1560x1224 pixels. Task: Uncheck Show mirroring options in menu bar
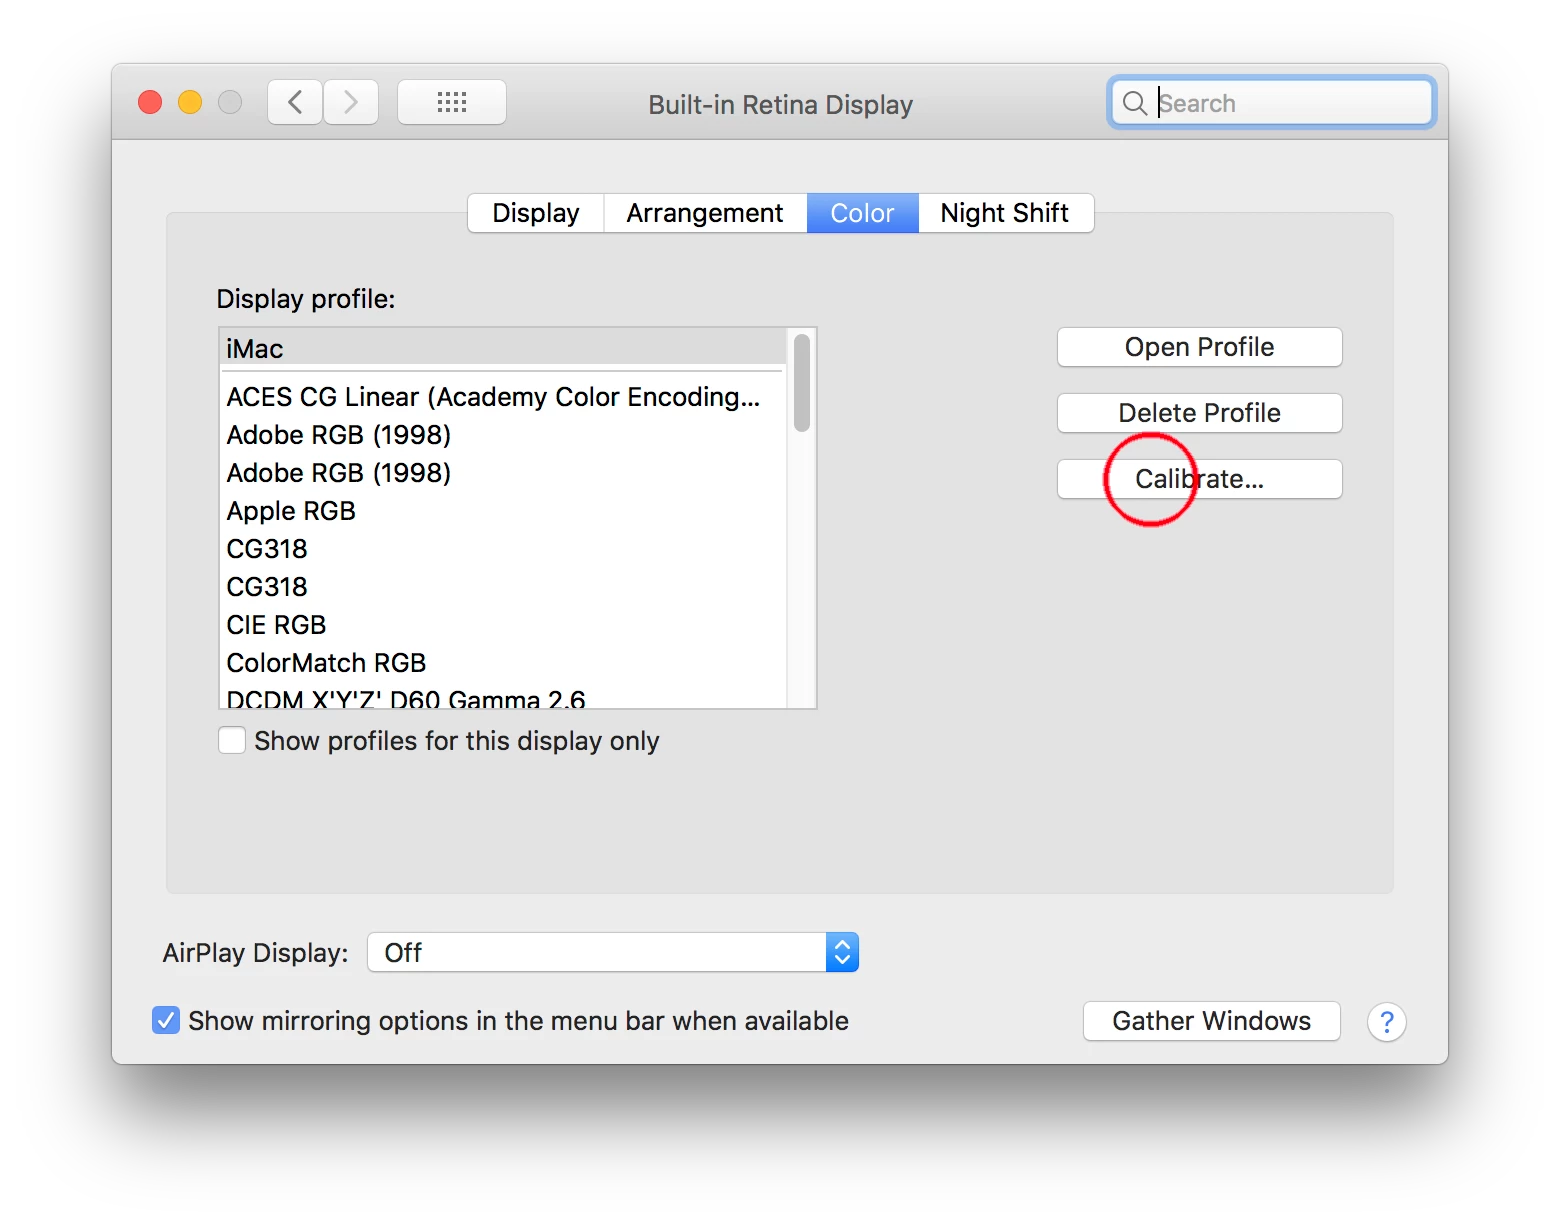point(166,1020)
